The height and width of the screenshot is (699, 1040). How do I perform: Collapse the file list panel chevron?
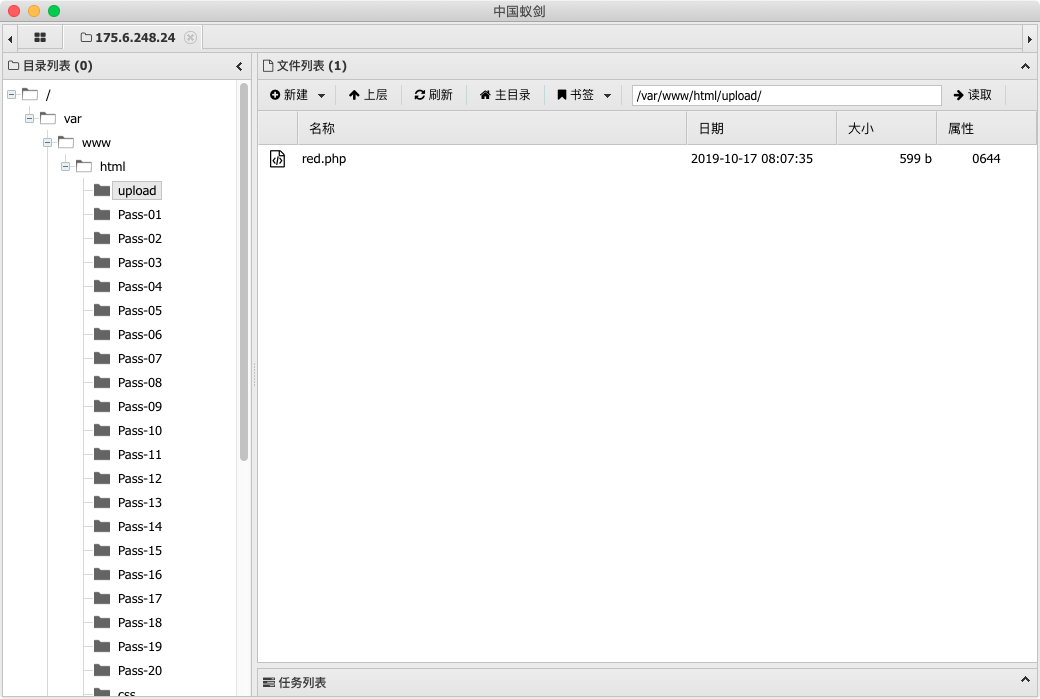[1025, 66]
